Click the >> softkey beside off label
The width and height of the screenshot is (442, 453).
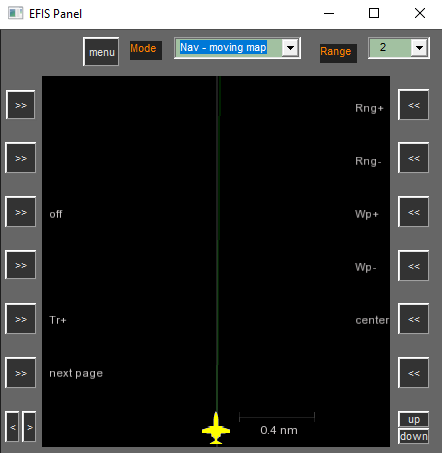click(21, 212)
